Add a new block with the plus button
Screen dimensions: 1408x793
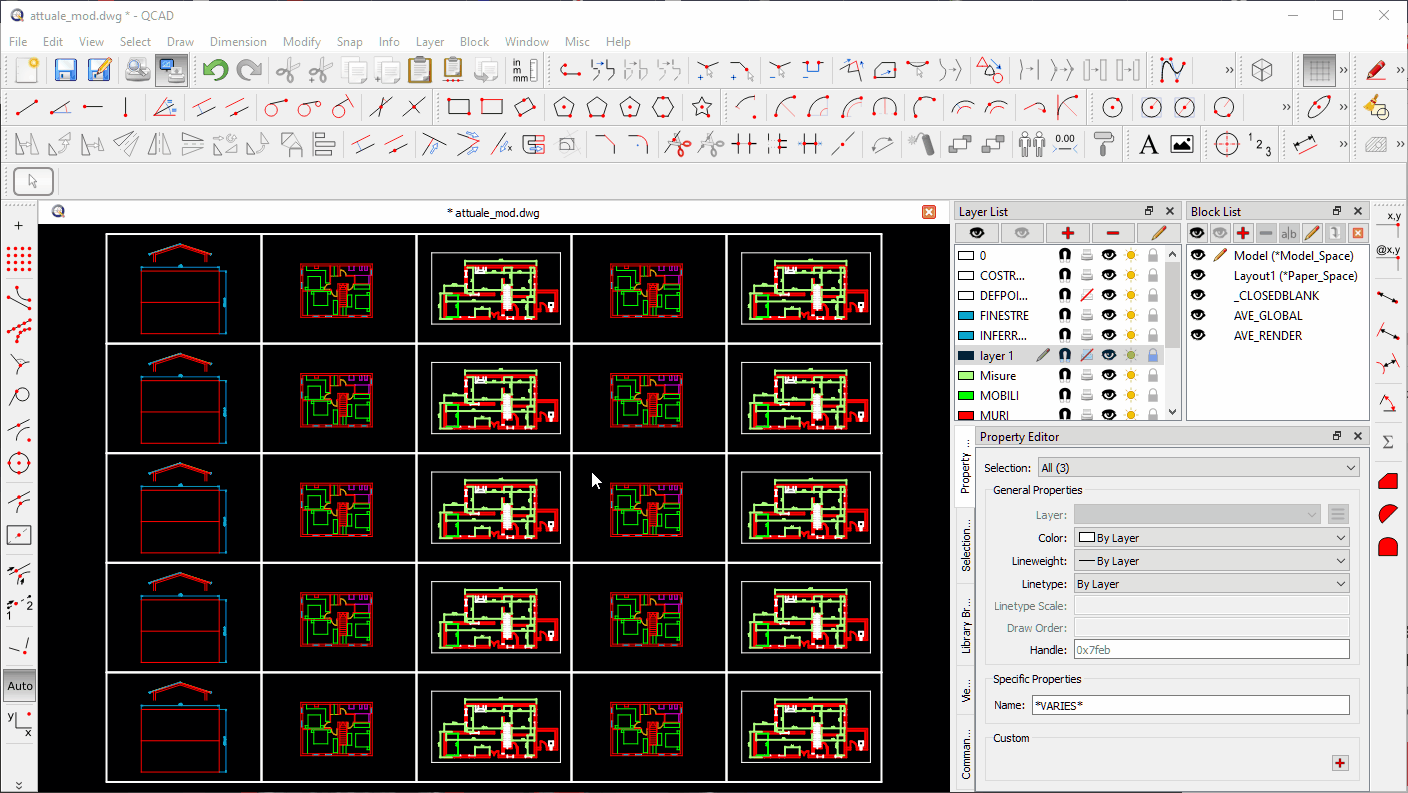tap(1243, 233)
